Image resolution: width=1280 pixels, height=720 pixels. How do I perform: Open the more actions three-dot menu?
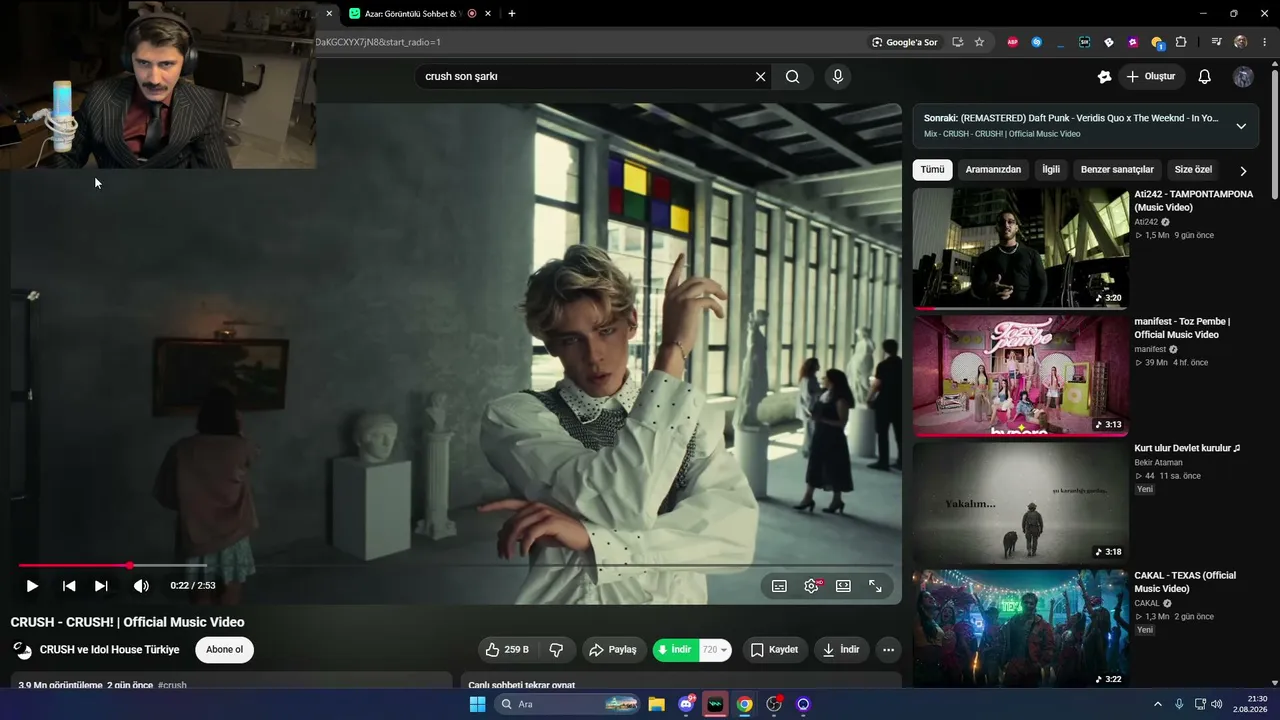coord(888,650)
